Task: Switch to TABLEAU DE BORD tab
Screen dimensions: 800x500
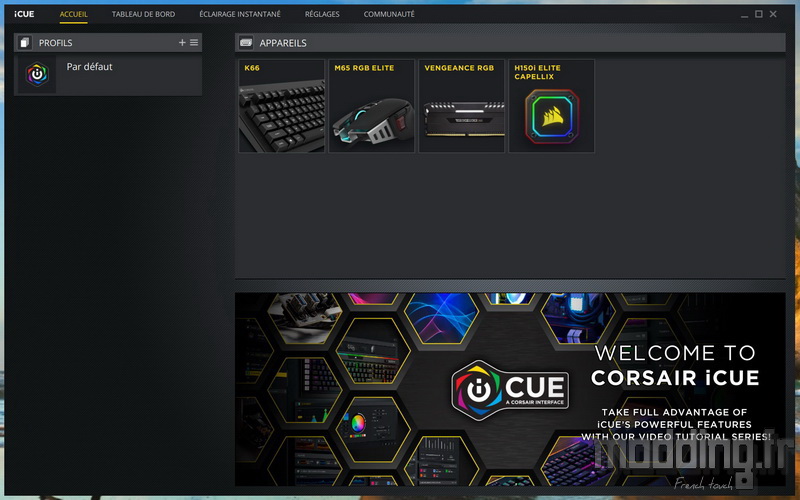Action: (x=143, y=14)
